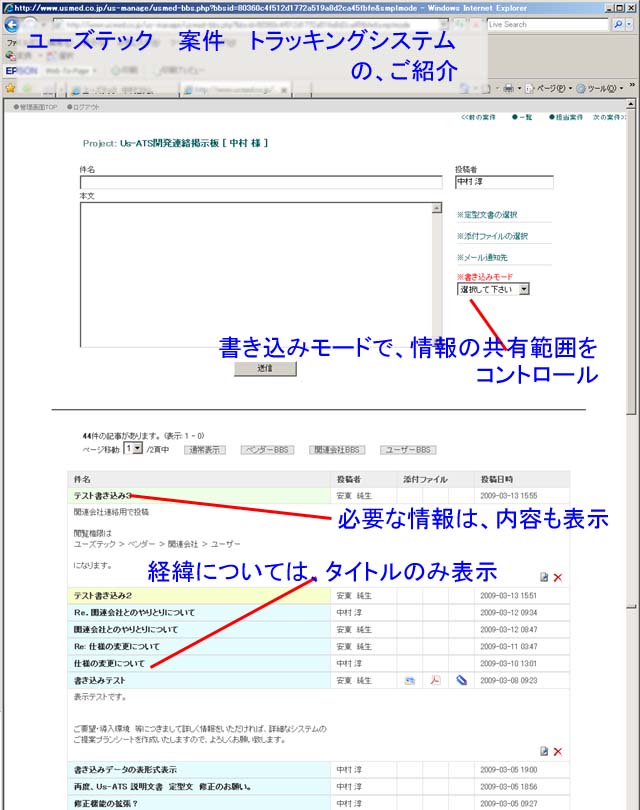Viewport: 640px width, 810px height.
Task: Click the Internet Explorer back arrow button
Action: tap(11, 24)
